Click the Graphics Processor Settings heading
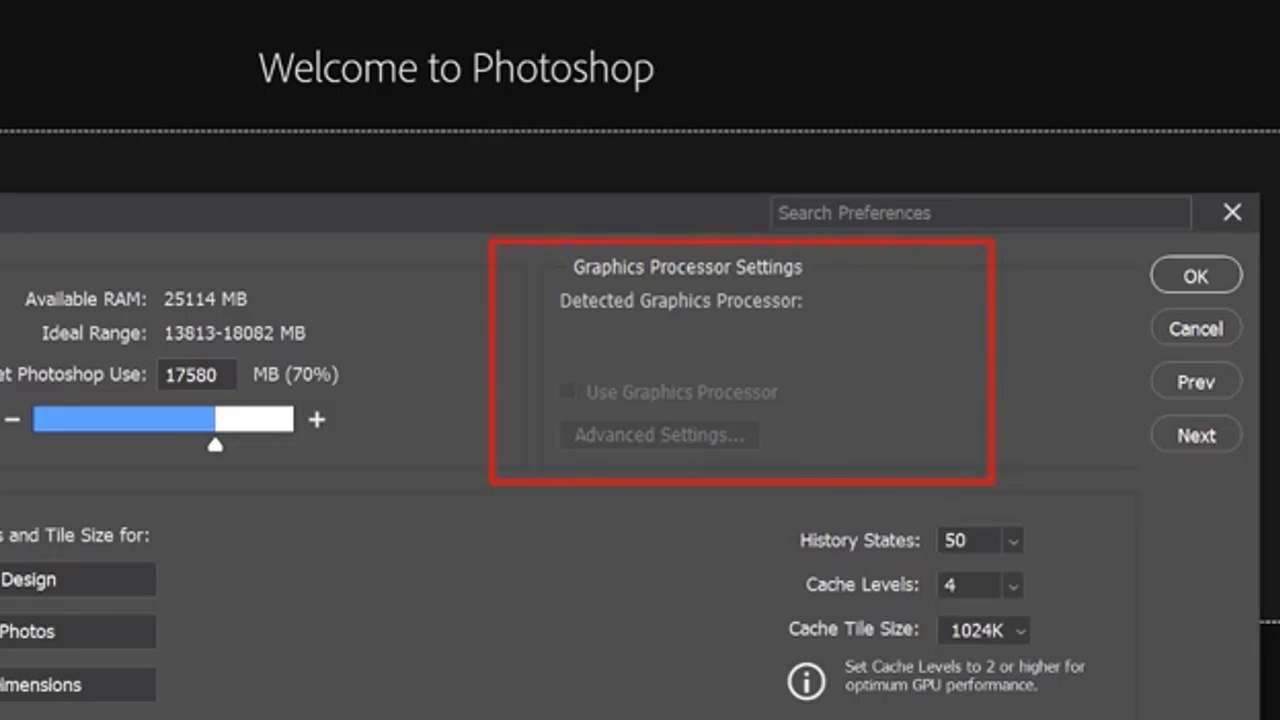The image size is (1280, 720). coord(687,267)
